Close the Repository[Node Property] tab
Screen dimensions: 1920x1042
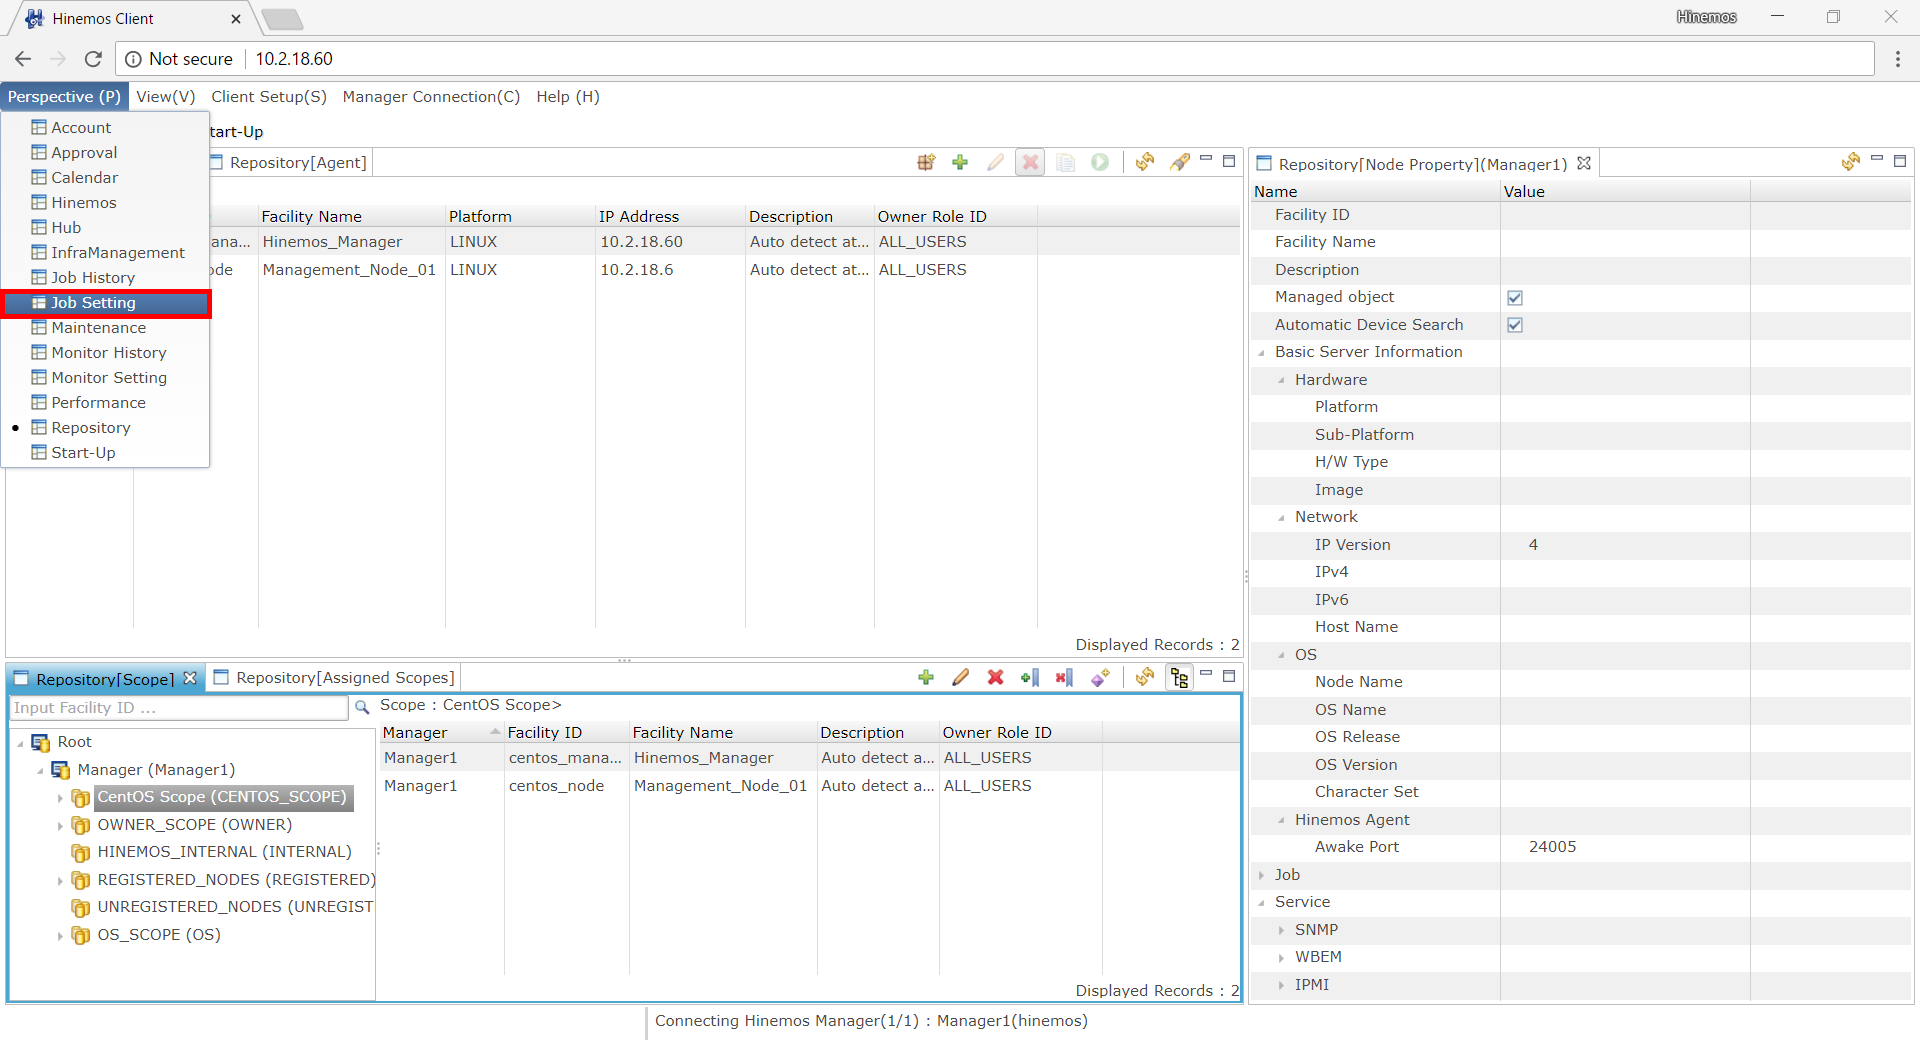(1584, 163)
